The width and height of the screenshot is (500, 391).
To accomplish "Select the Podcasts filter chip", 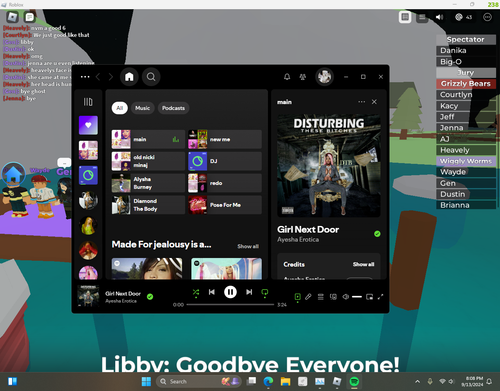I will tap(173, 108).
